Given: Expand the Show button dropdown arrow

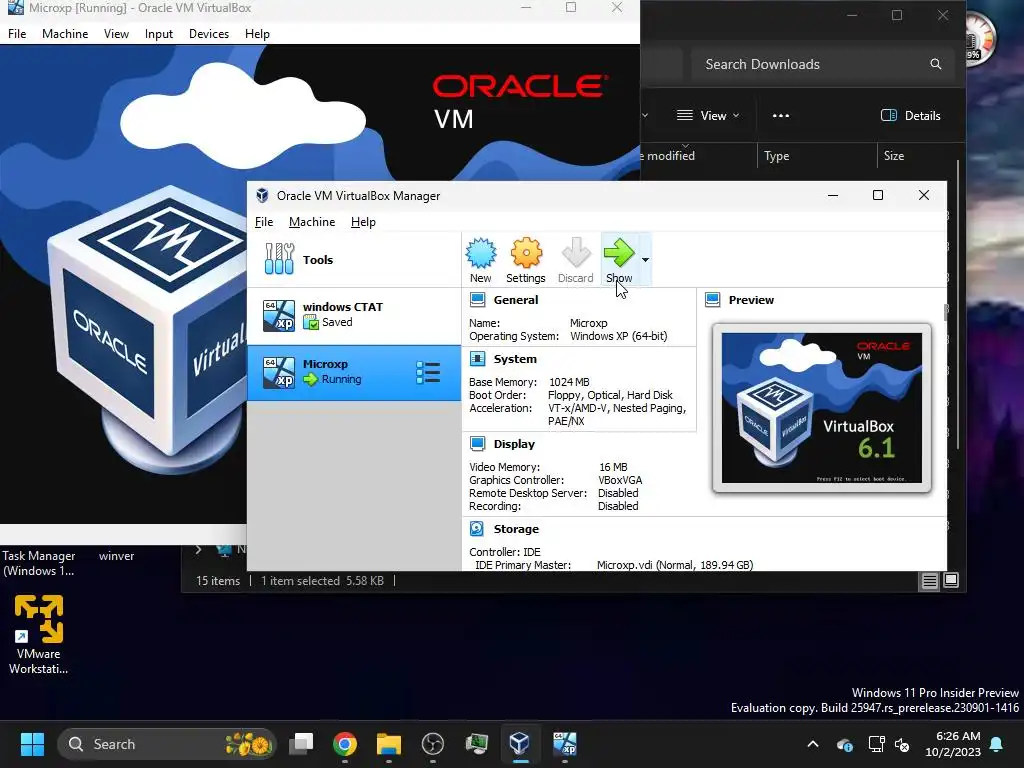Looking at the screenshot, I should [645, 260].
